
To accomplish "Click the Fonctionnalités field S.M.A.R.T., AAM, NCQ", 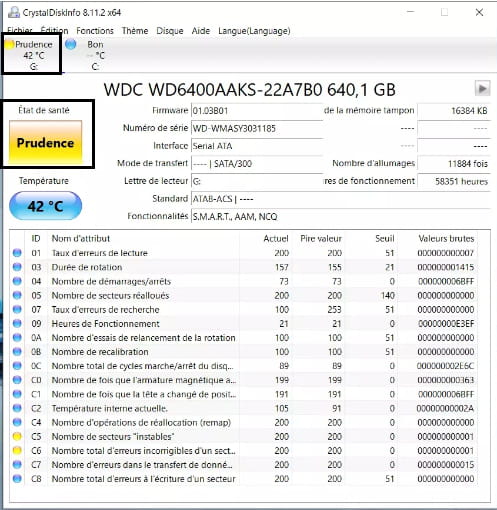I will tap(341, 217).
